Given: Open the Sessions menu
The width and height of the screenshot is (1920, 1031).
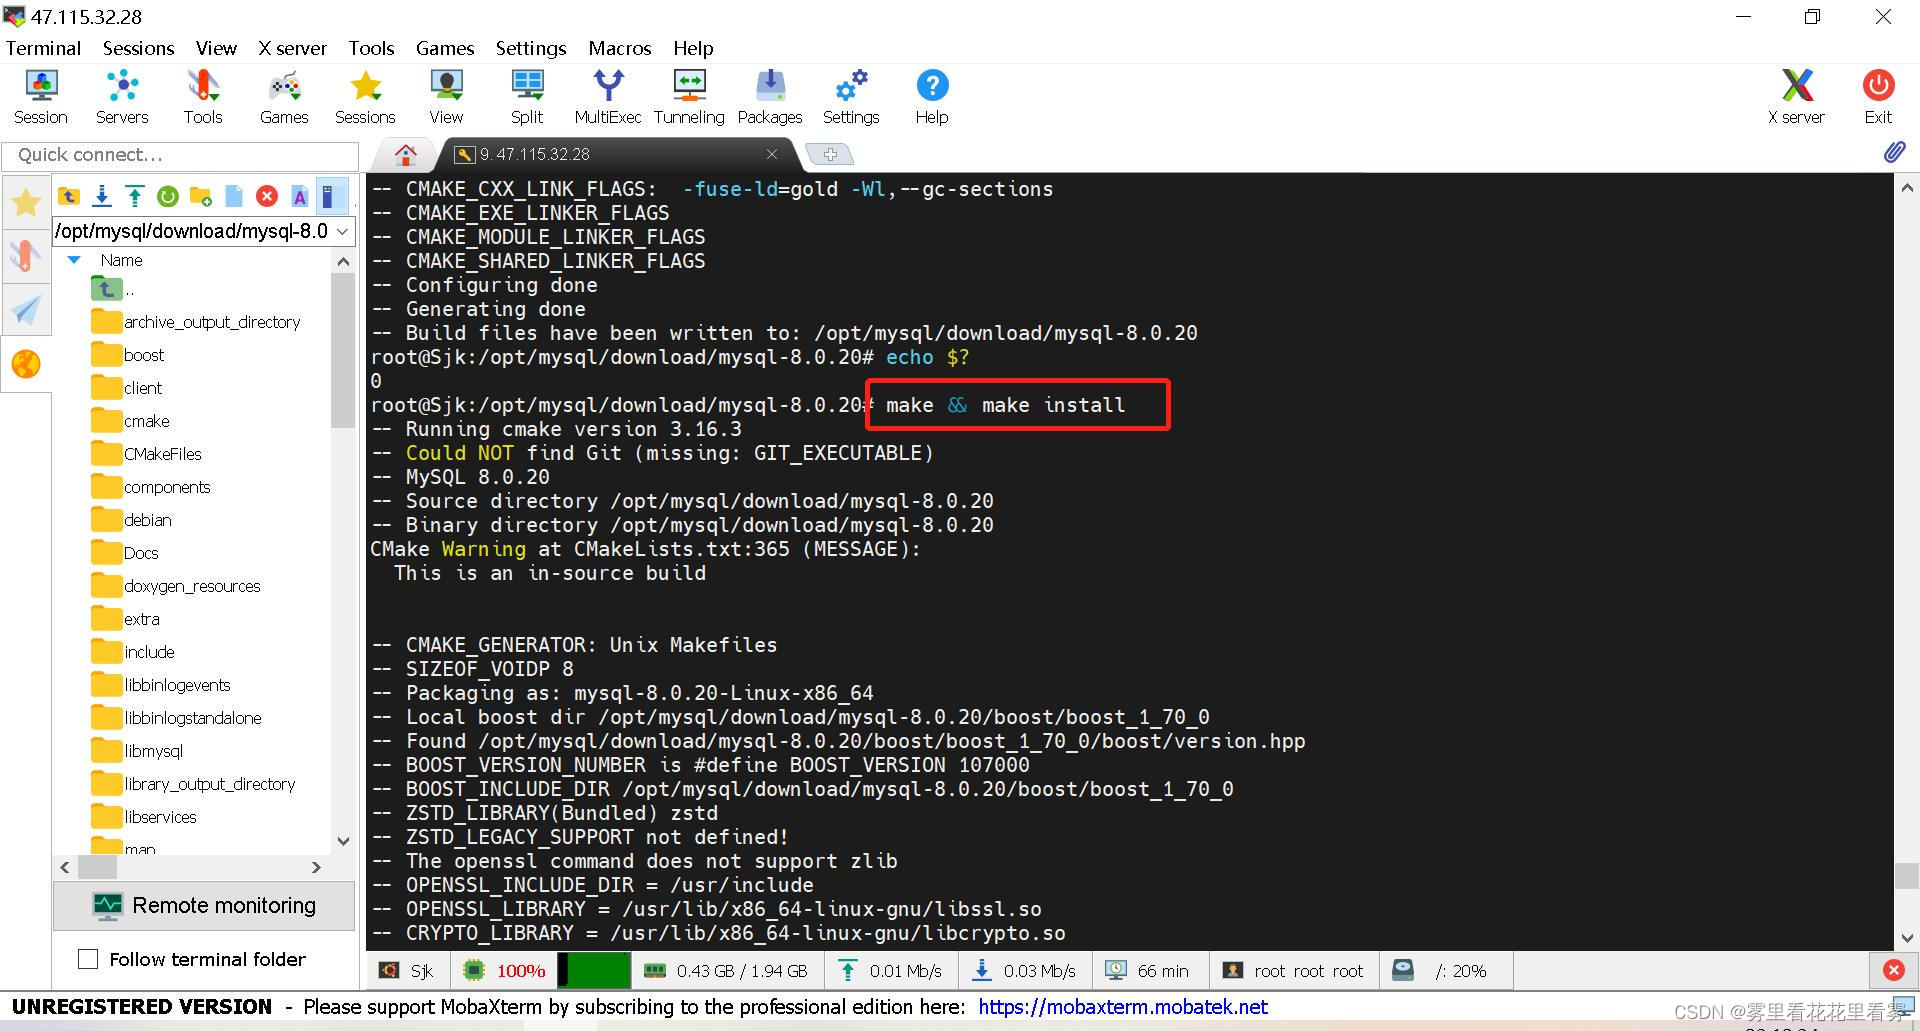Looking at the screenshot, I should click(x=138, y=48).
